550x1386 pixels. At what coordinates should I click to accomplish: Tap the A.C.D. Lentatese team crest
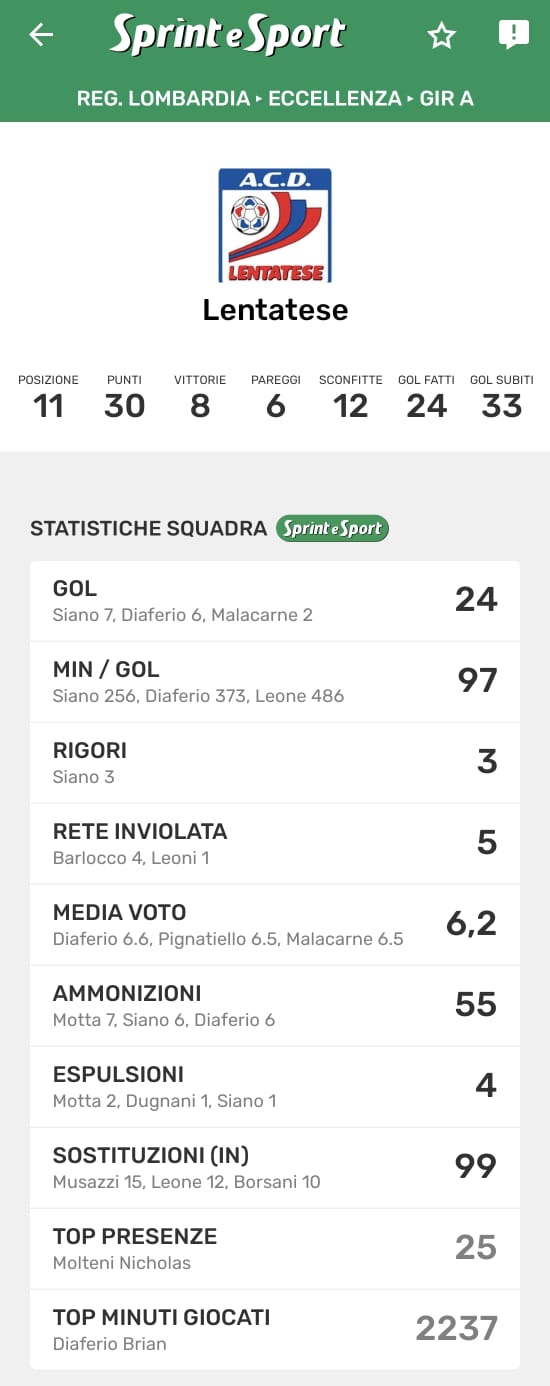tap(275, 225)
